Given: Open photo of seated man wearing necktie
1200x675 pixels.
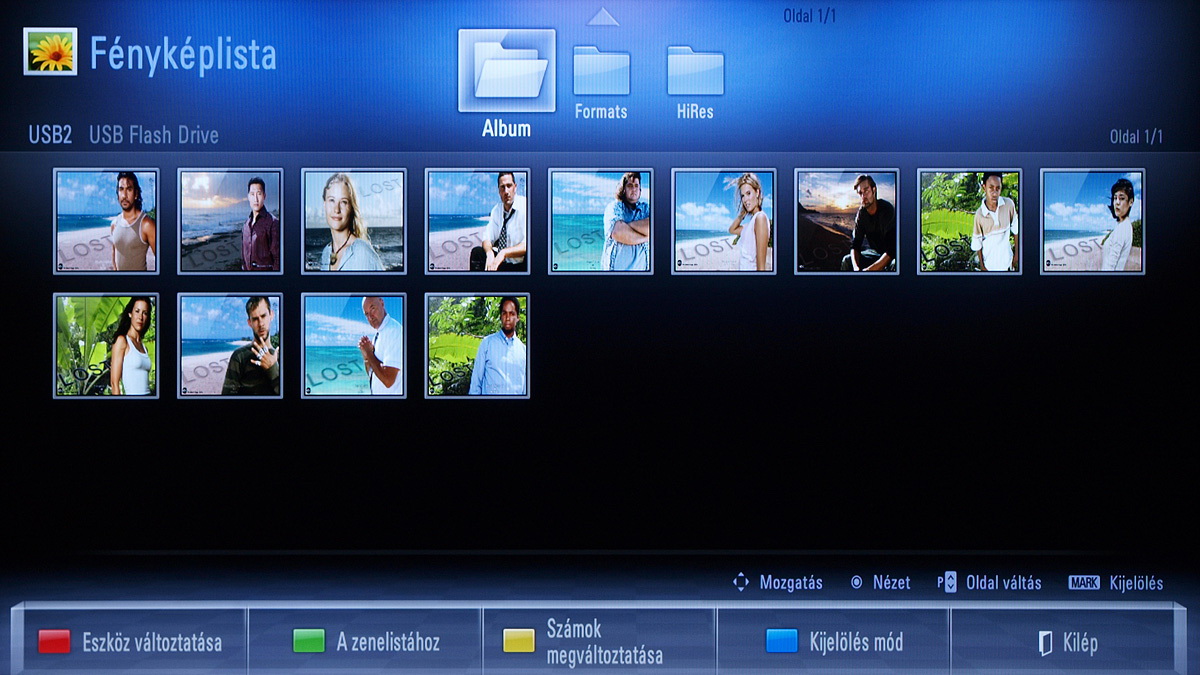Looking at the screenshot, I should point(477,221).
